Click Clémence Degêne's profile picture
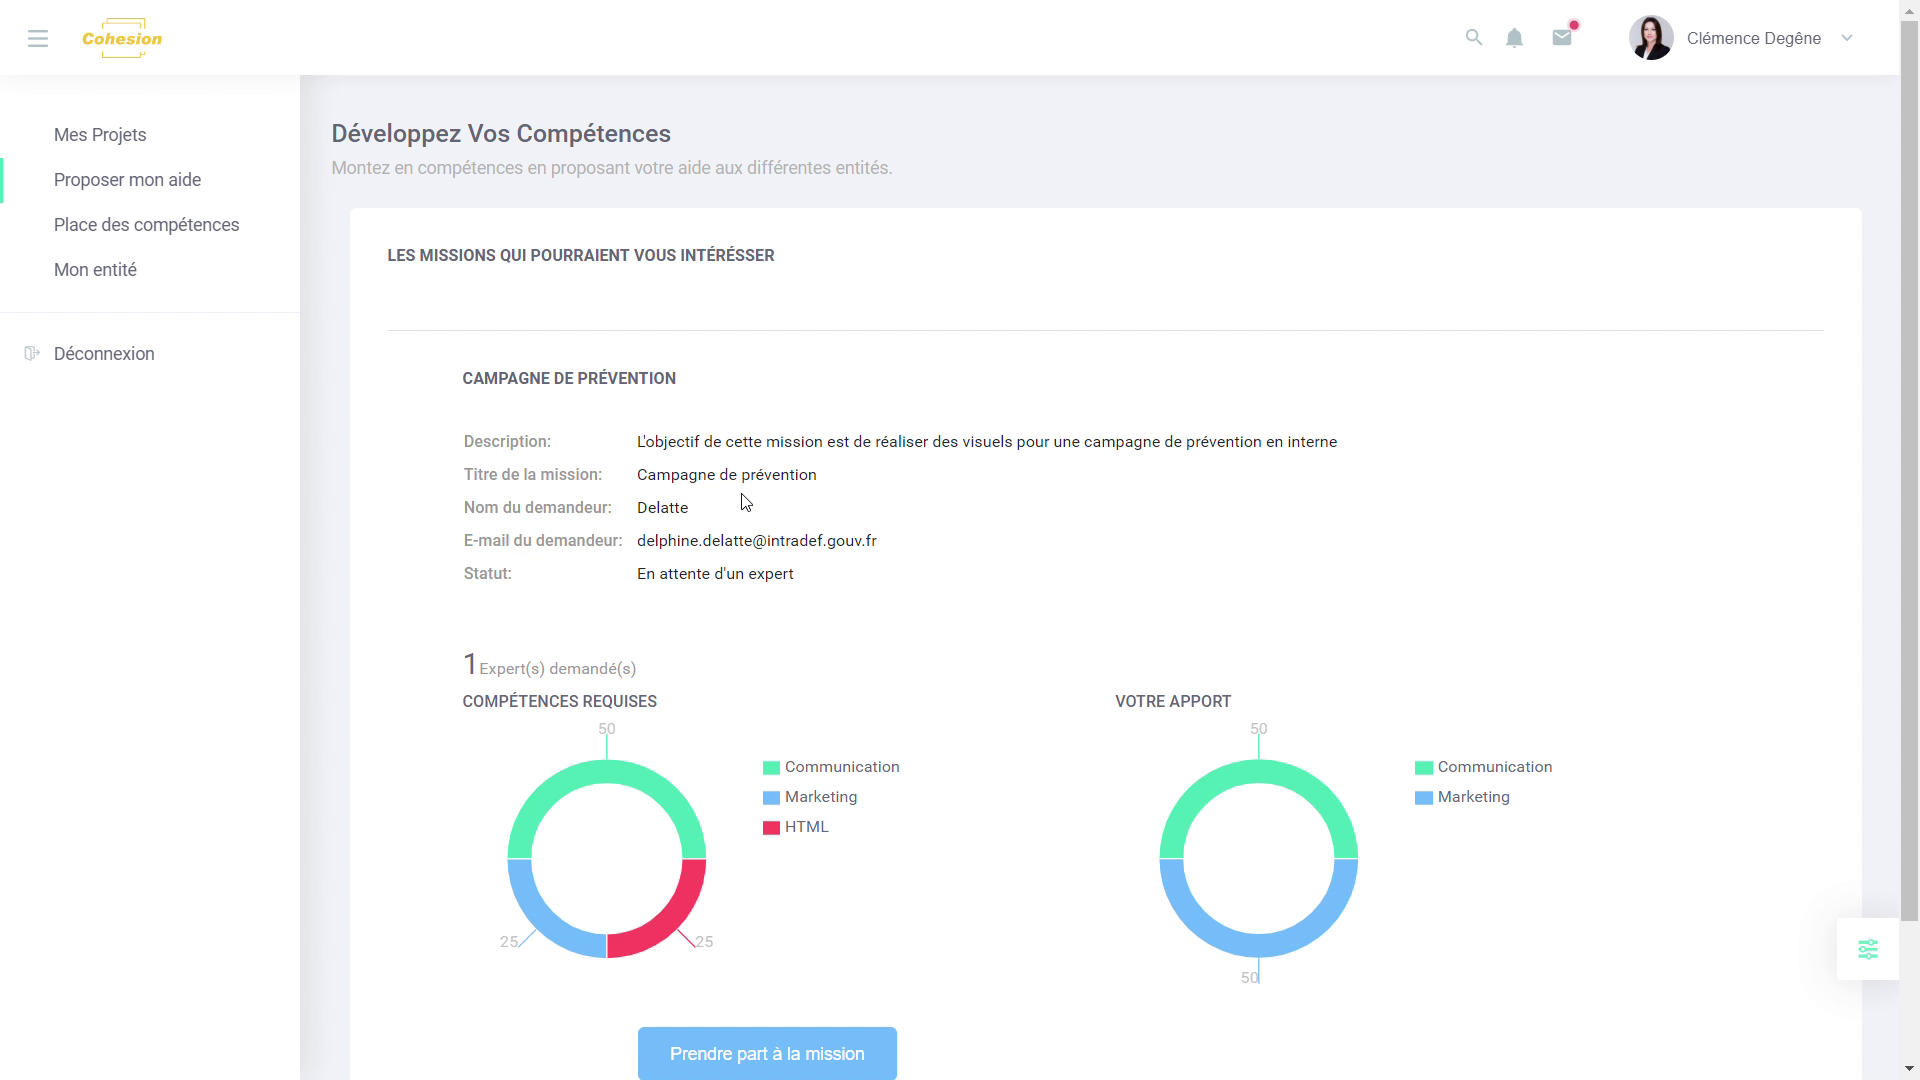Image resolution: width=1920 pixels, height=1080 pixels. tap(1650, 37)
